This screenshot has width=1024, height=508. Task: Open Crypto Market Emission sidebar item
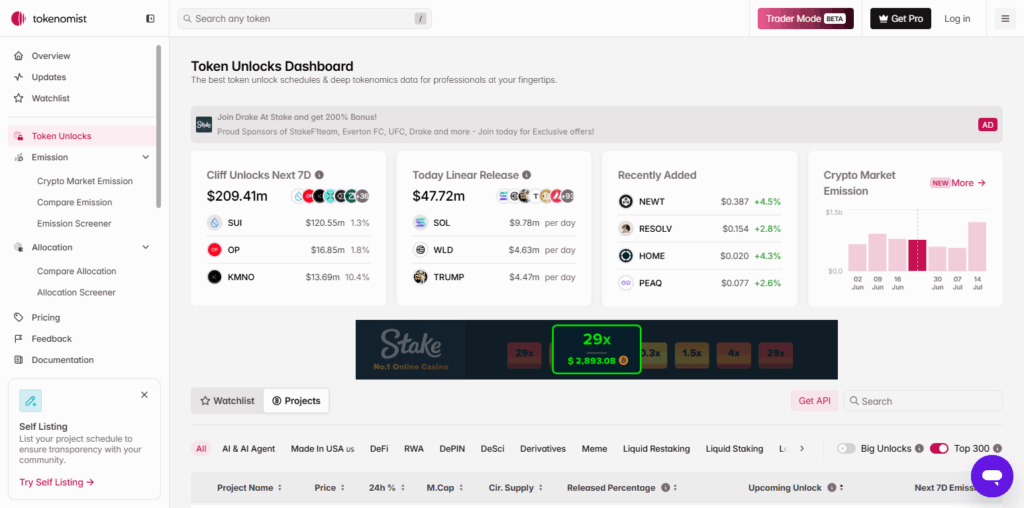85,181
